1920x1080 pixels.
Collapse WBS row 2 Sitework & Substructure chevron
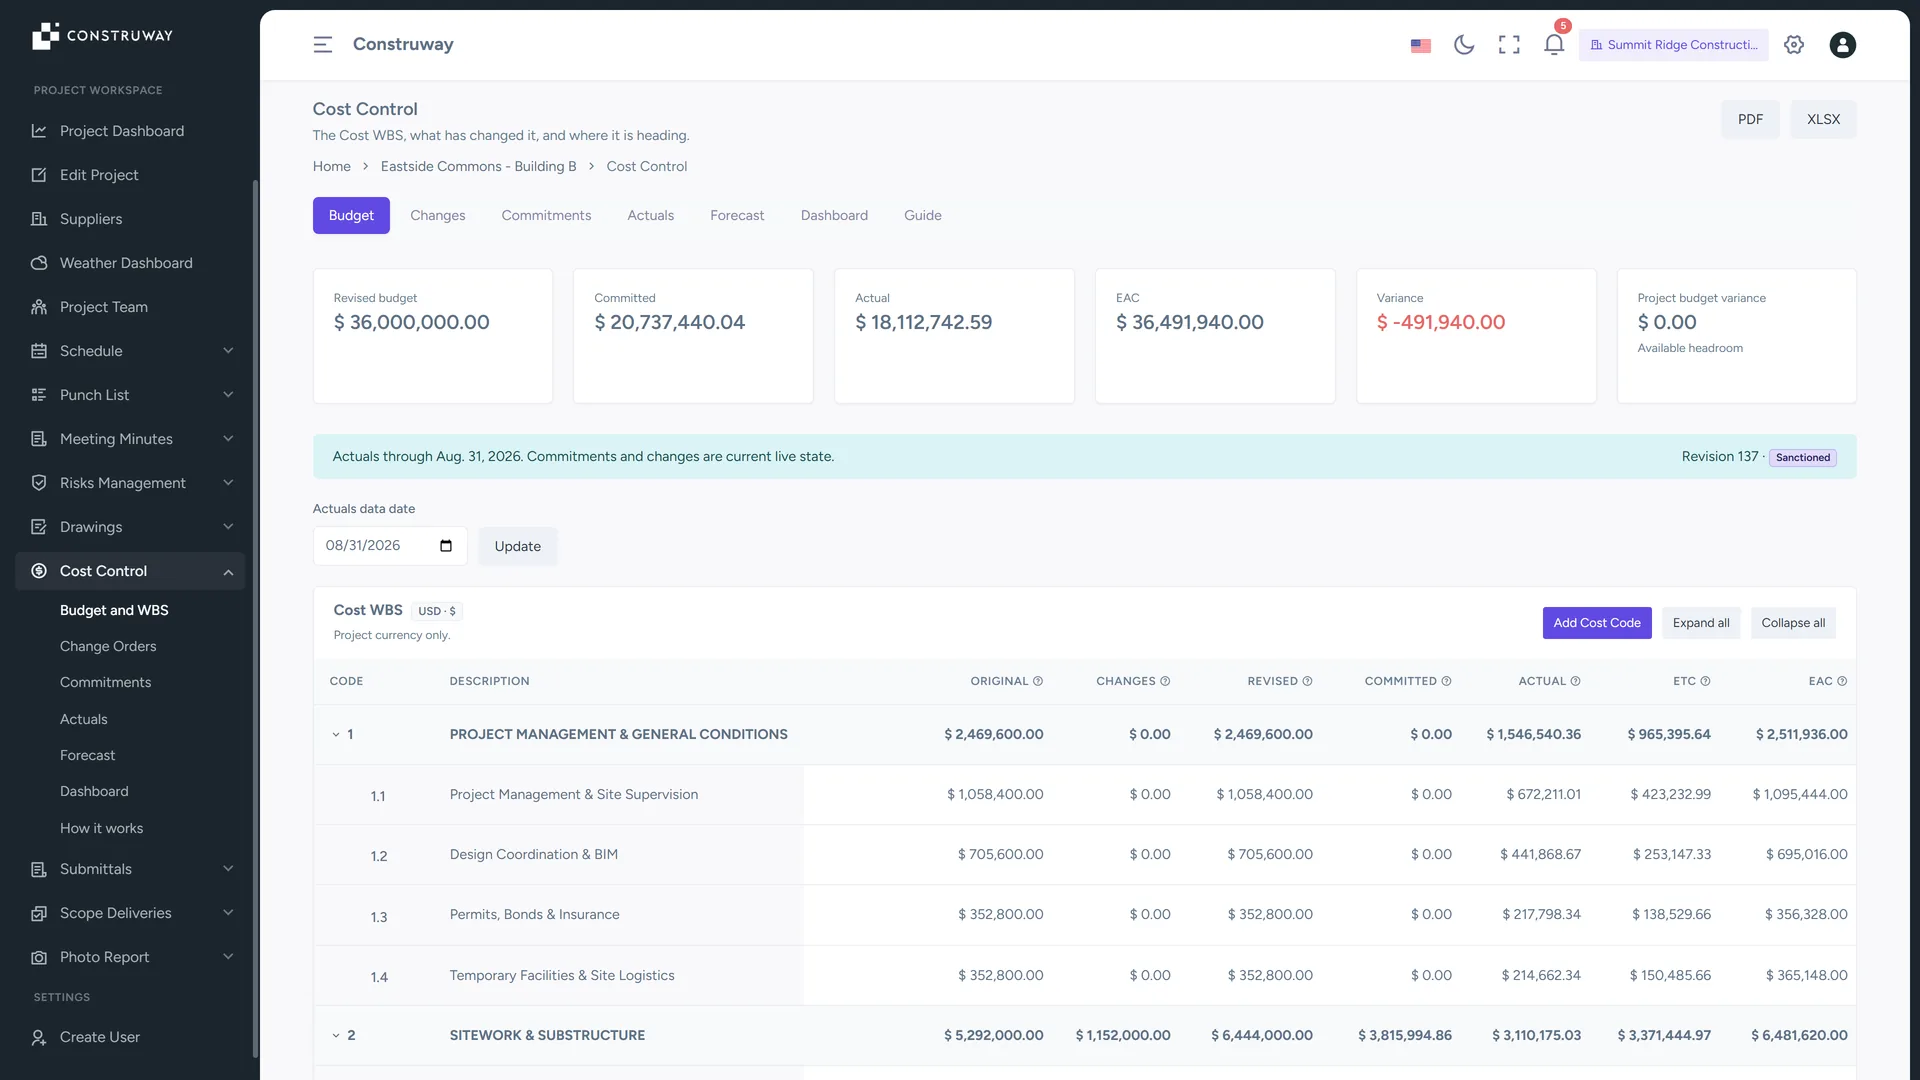(x=336, y=1036)
